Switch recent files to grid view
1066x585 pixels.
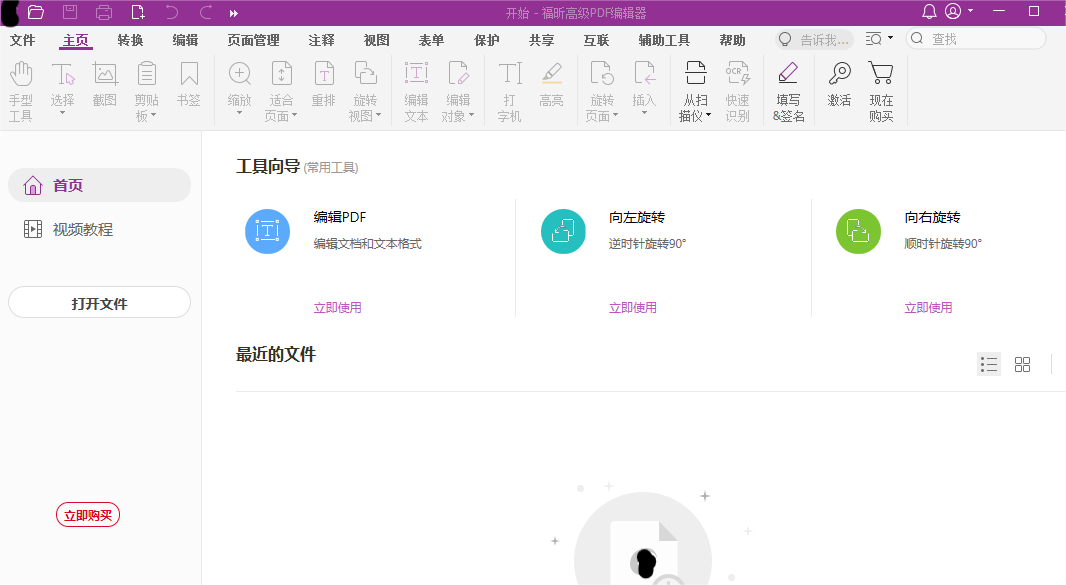(1022, 364)
